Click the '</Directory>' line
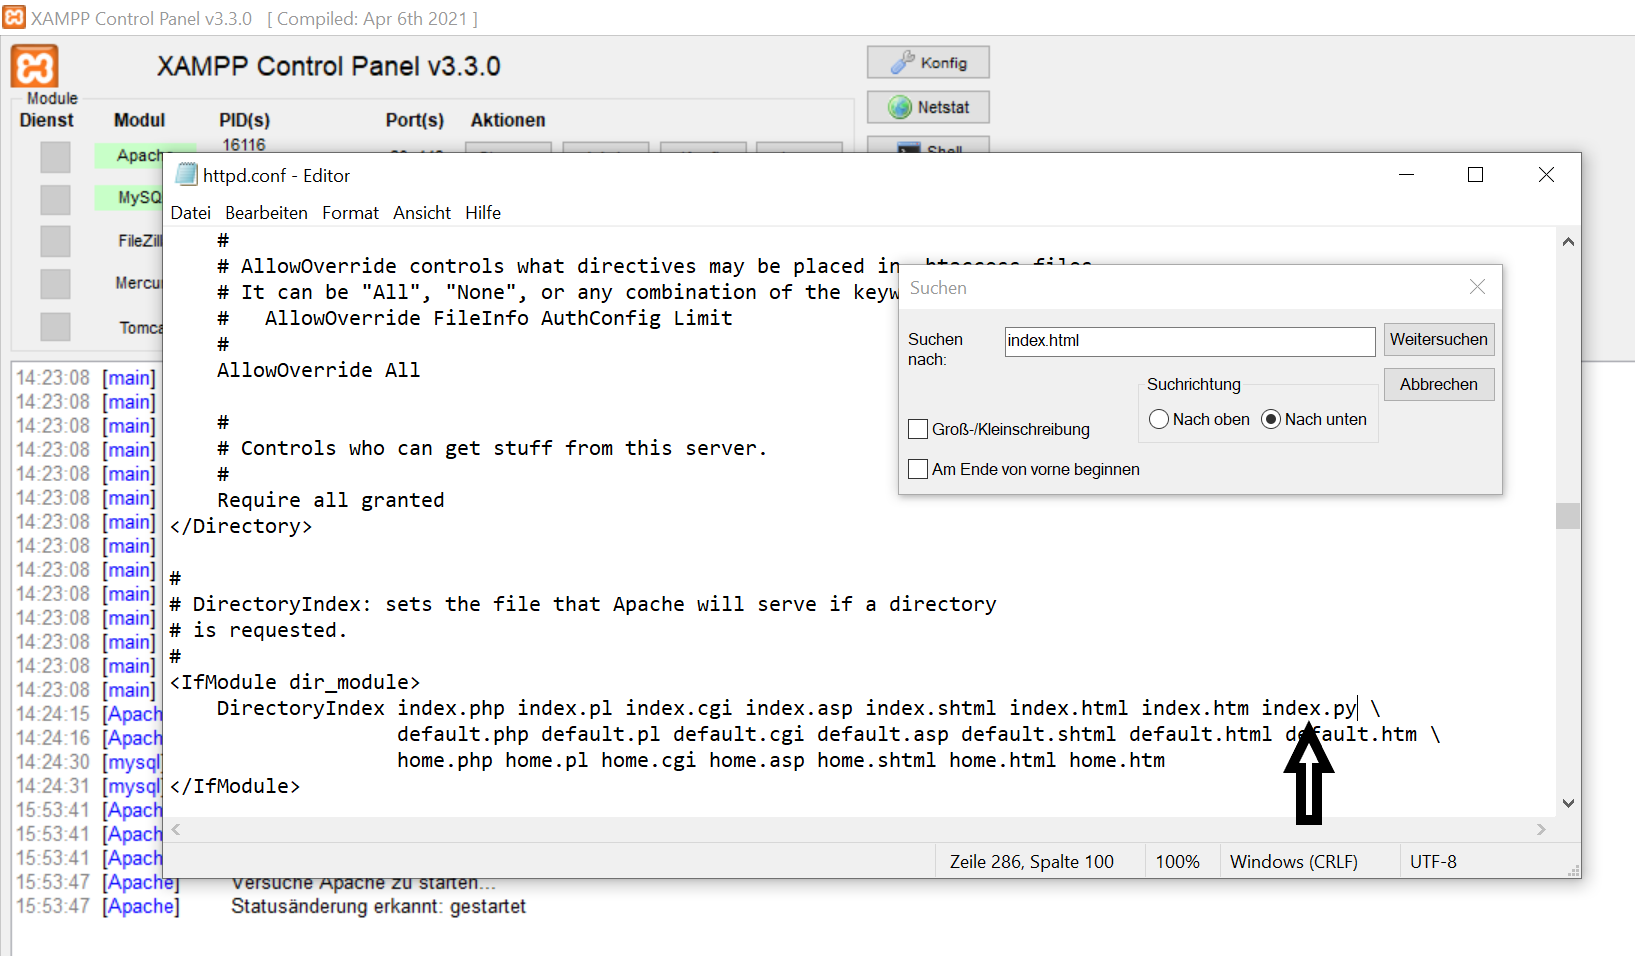The height and width of the screenshot is (956, 1635). click(241, 526)
